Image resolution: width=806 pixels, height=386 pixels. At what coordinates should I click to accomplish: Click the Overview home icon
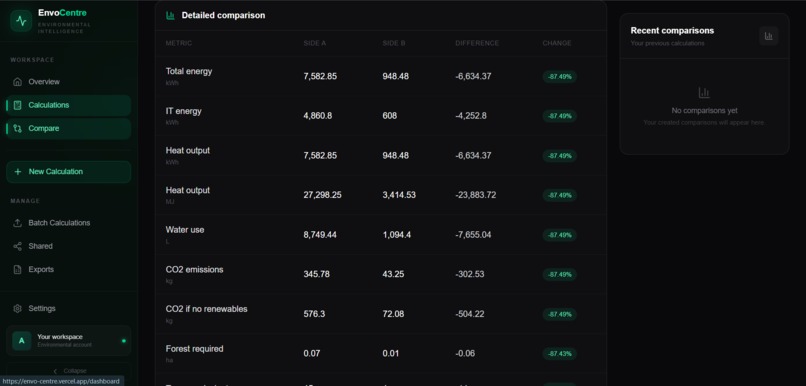point(17,82)
